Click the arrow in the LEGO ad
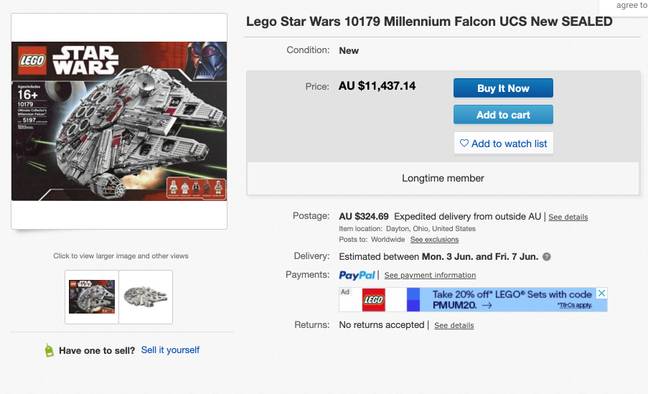 tap(487, 306)
